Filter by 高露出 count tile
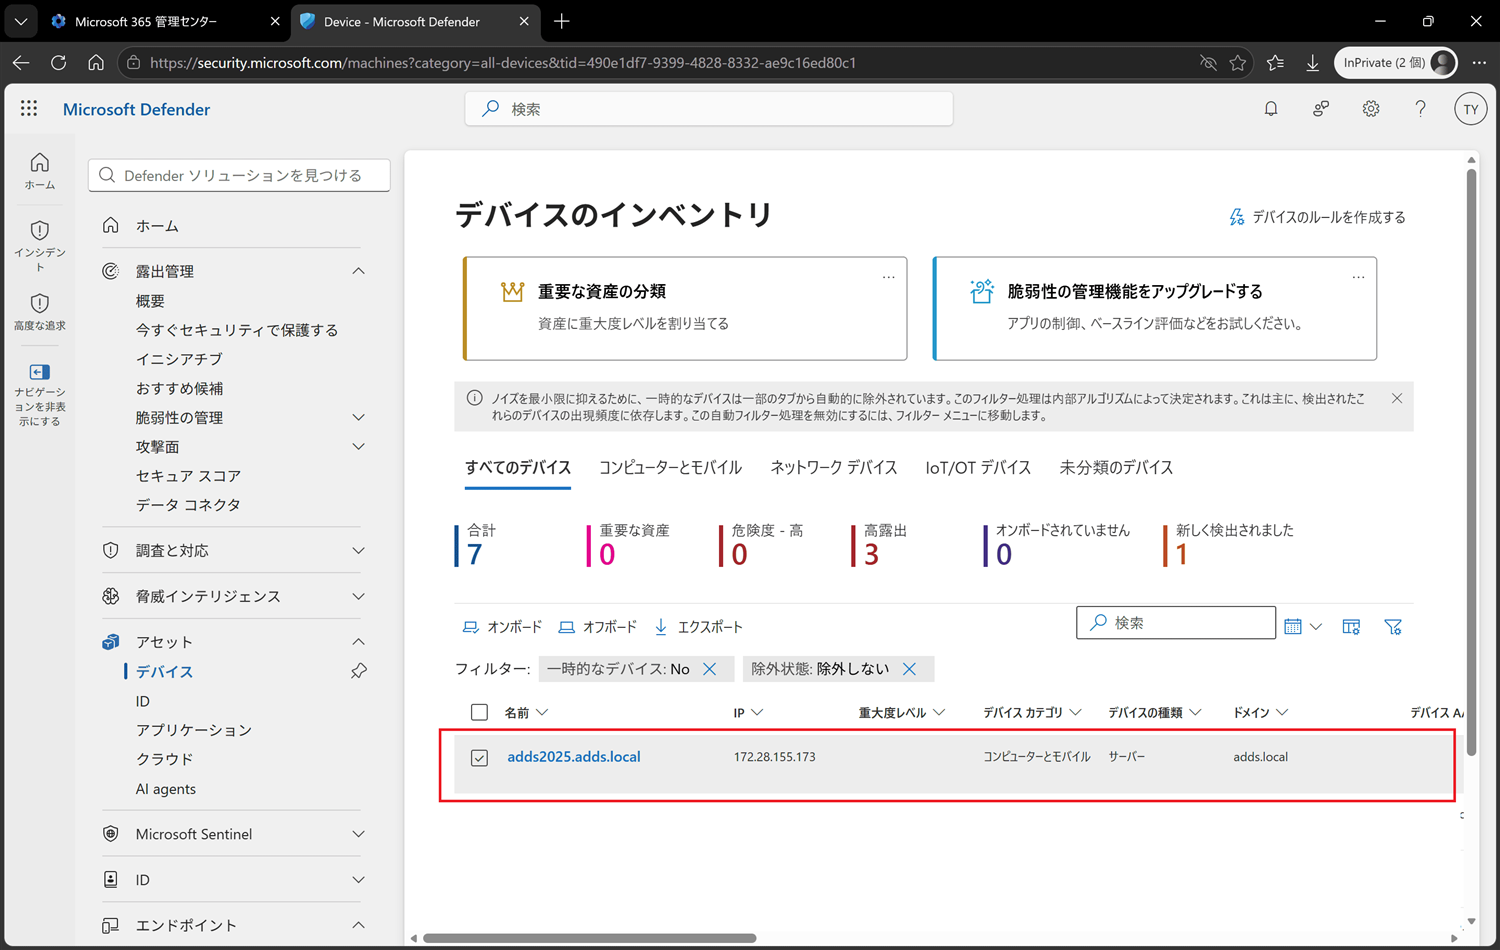Image resolution: width=1500 pixels, height=950 pixels. 880,546
